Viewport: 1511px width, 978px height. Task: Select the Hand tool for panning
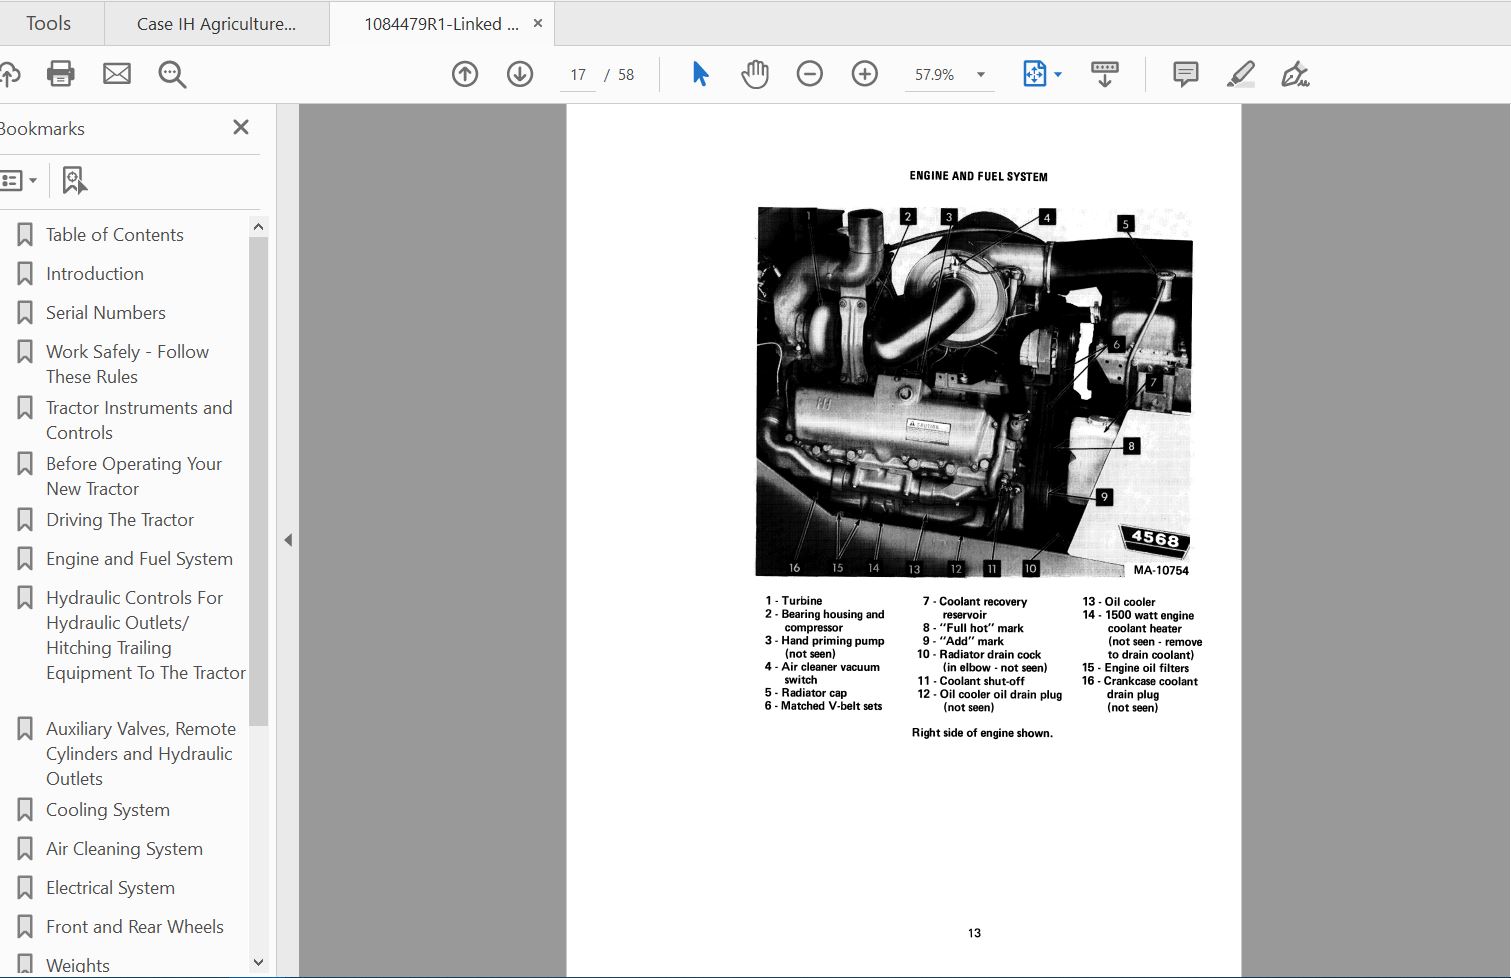(x=755, y=73)
